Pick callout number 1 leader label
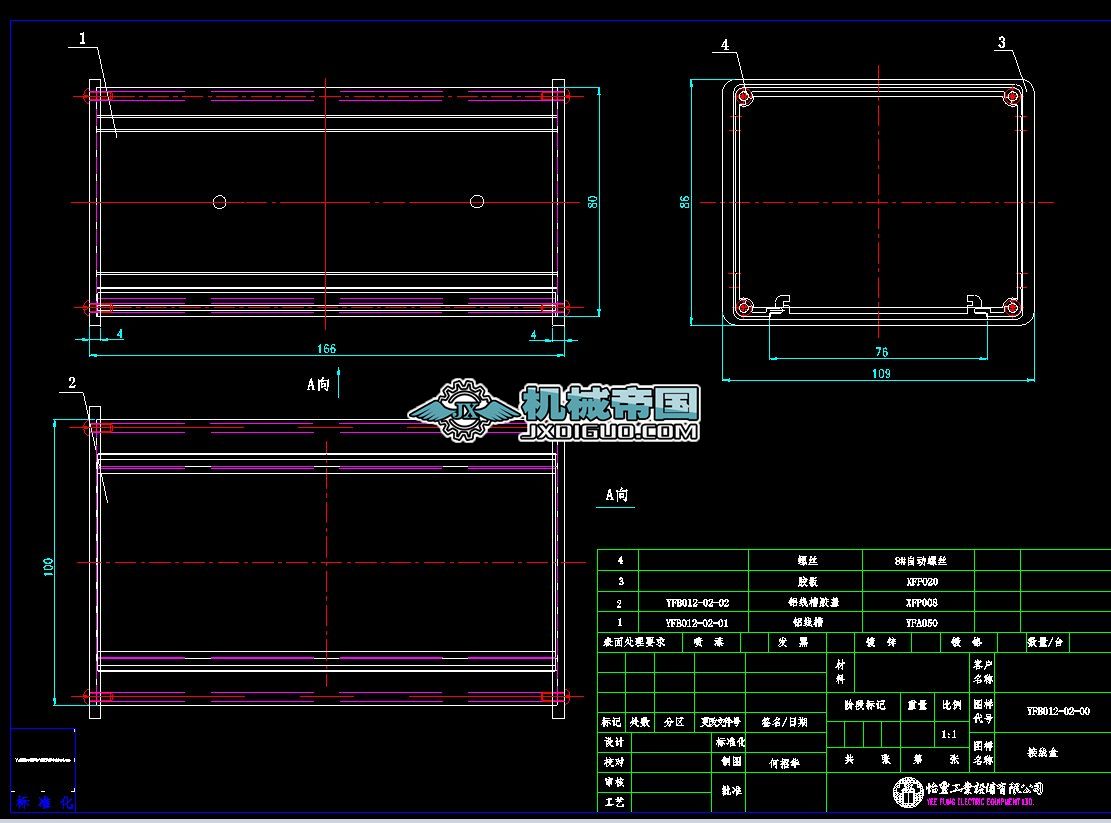This screenshot has width=1111, height=823. (x=83, y=38)
